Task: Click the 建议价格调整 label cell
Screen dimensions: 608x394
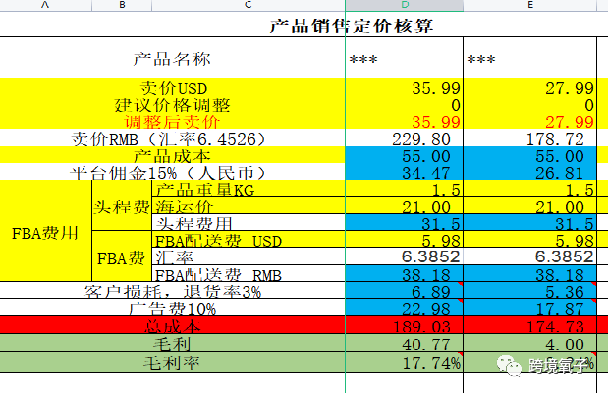Action: pos(173,105)
